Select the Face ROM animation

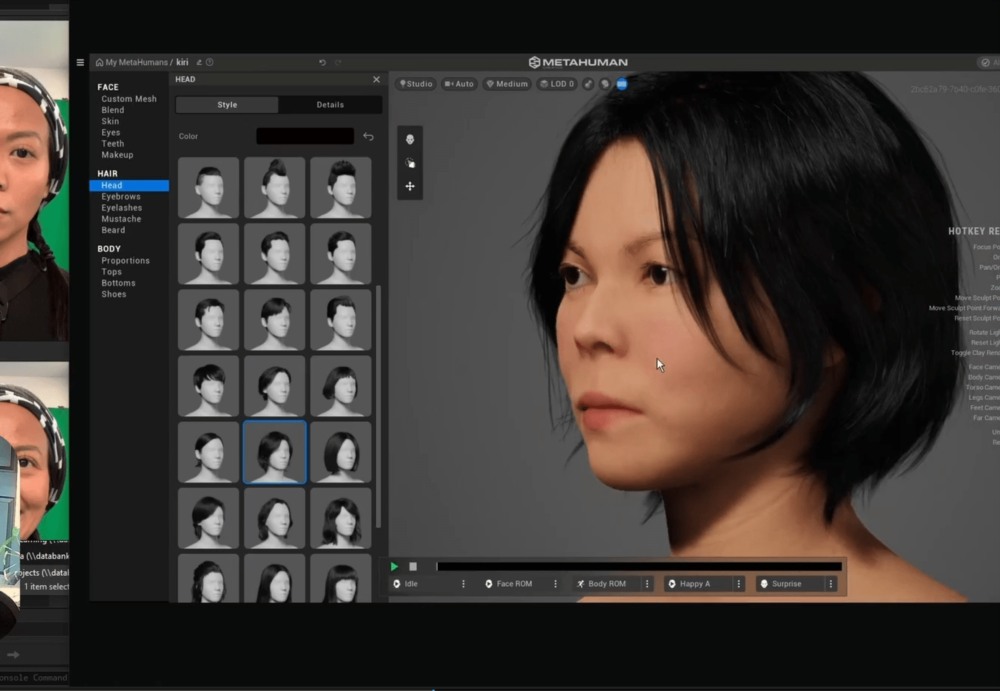[x=516, y=584]
